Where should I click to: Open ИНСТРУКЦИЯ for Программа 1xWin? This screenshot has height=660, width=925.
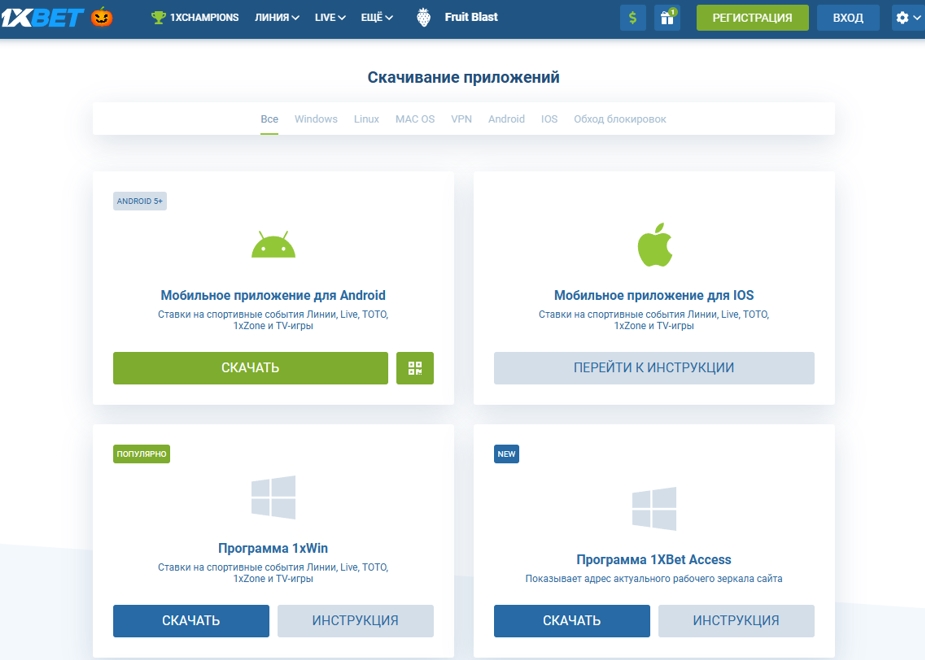pyautogui.click(x=355, y=620)
